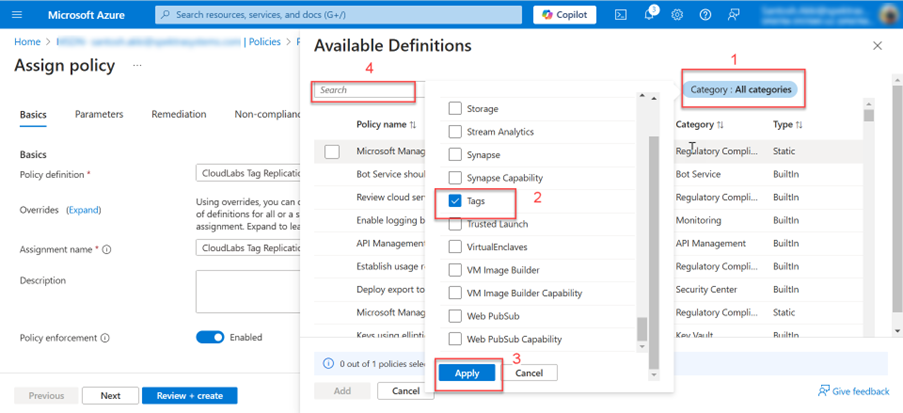Check the VM Image Builder Capability checkbox
This screenshot has width=903, height=413.
tap(455, 293)
